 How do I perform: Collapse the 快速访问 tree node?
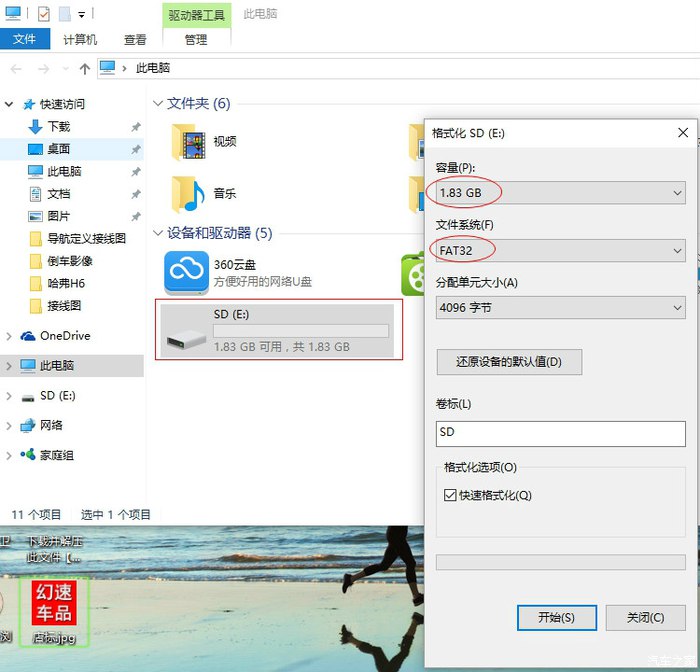click(8, 104)
